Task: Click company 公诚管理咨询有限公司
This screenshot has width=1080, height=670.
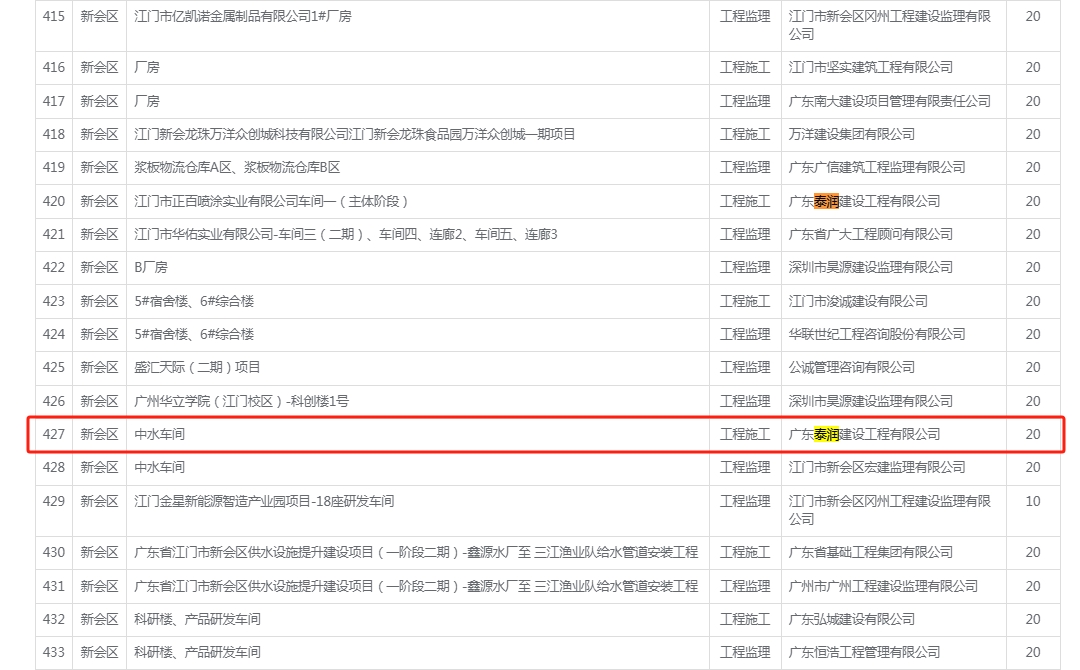Action: tap(851, 368)
